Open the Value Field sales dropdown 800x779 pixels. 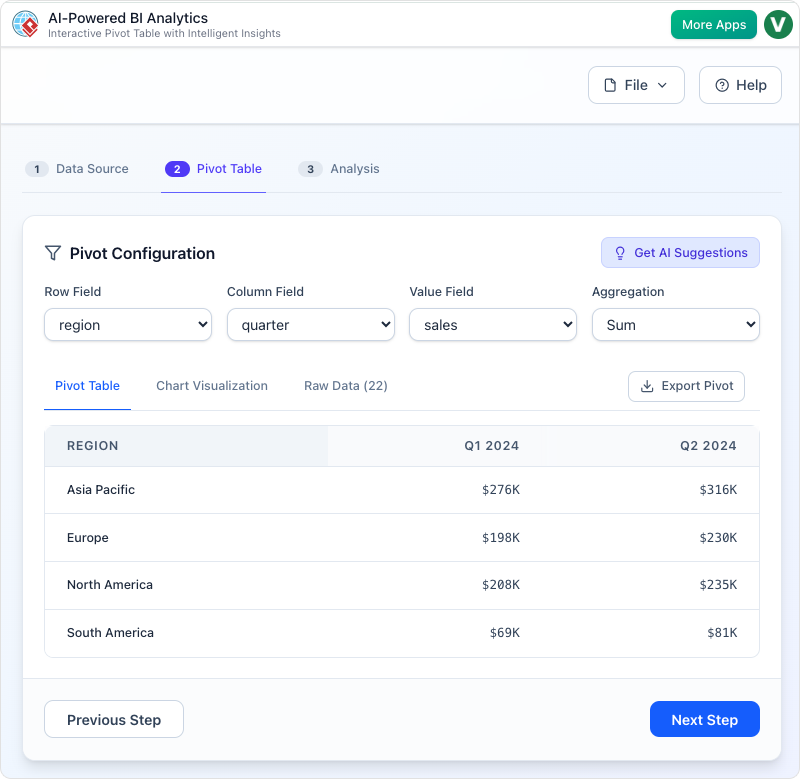[x=492, y=324]
